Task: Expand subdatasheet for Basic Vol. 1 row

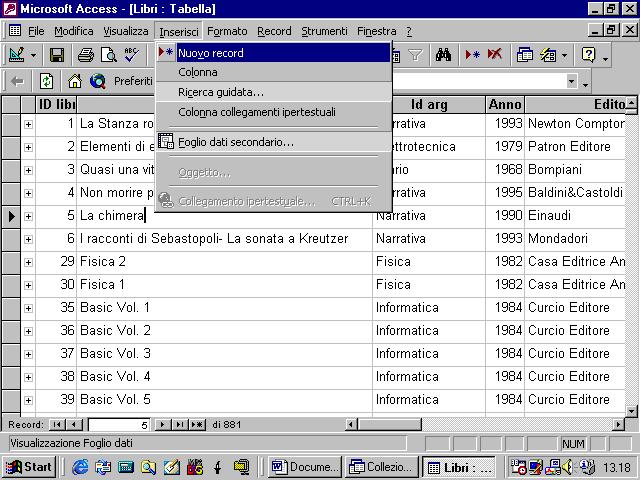Action: tap(28, 308)
